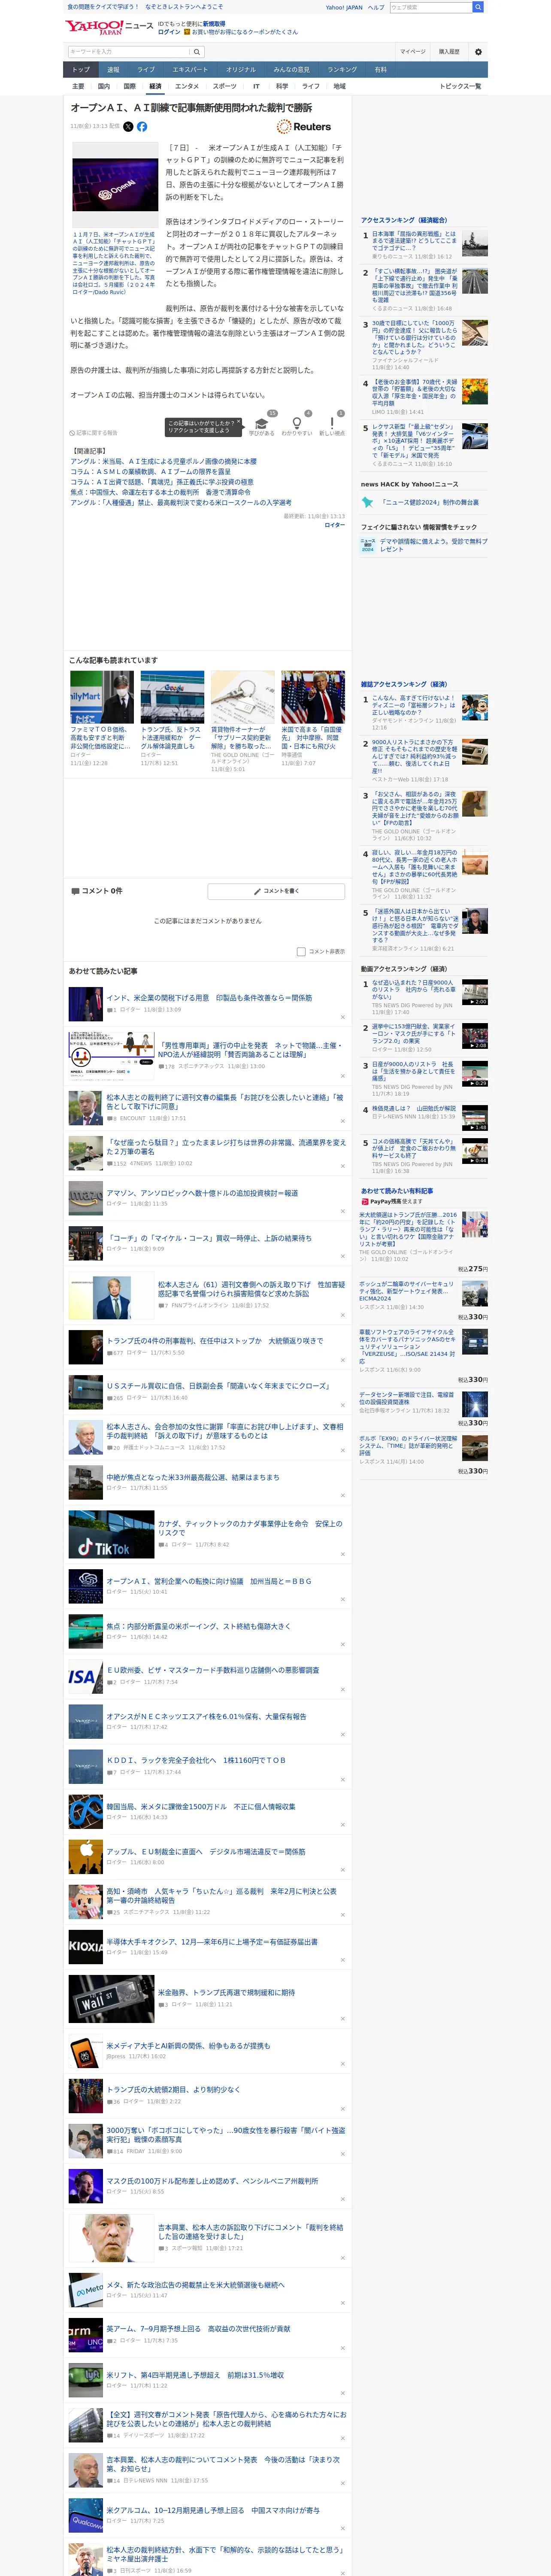Open トピックス一覧 link
The height and width of the screenshot is (2576, 551).
pos(460,86)
